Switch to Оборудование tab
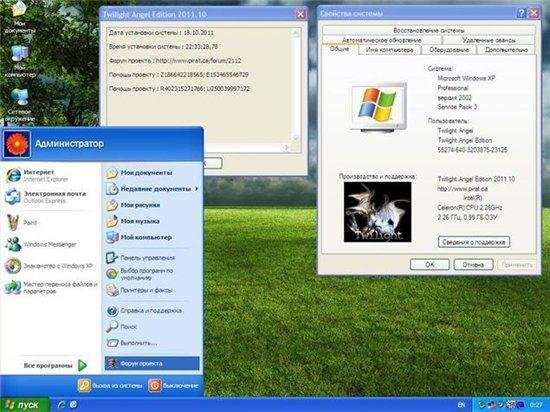Viewport: 550px width, 412px height. (x=449, y=50)
